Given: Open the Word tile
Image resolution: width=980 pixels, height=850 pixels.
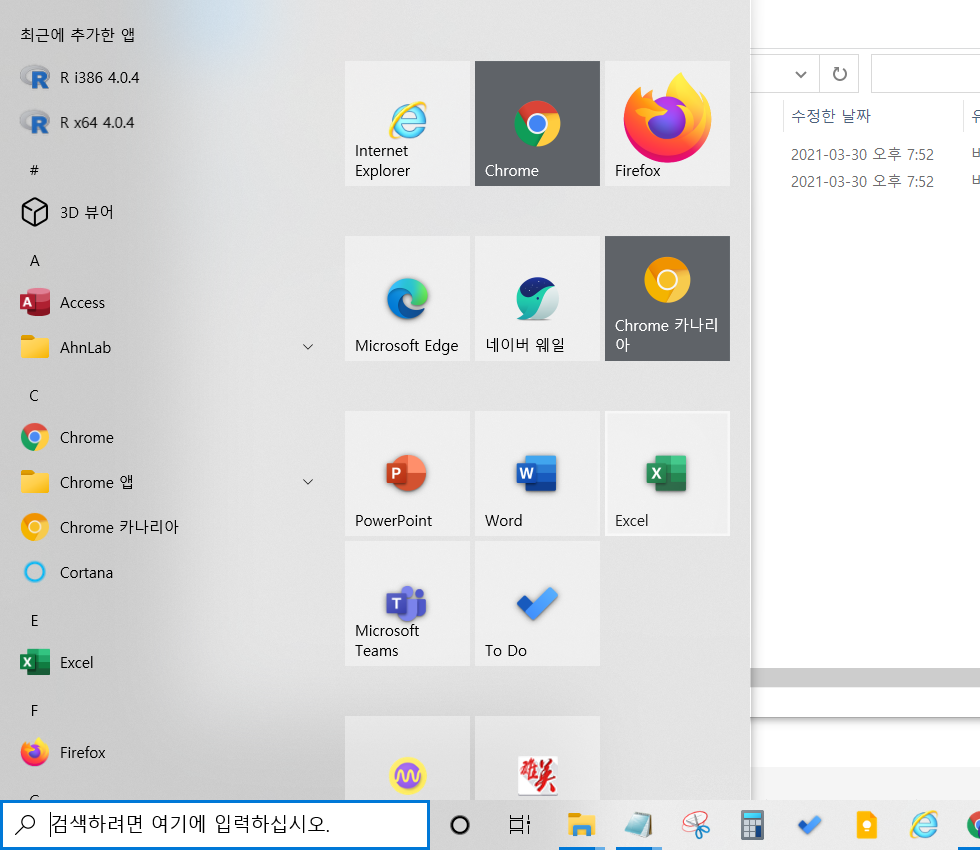Looking at the screenshot, I should click(x=537, y=473).
